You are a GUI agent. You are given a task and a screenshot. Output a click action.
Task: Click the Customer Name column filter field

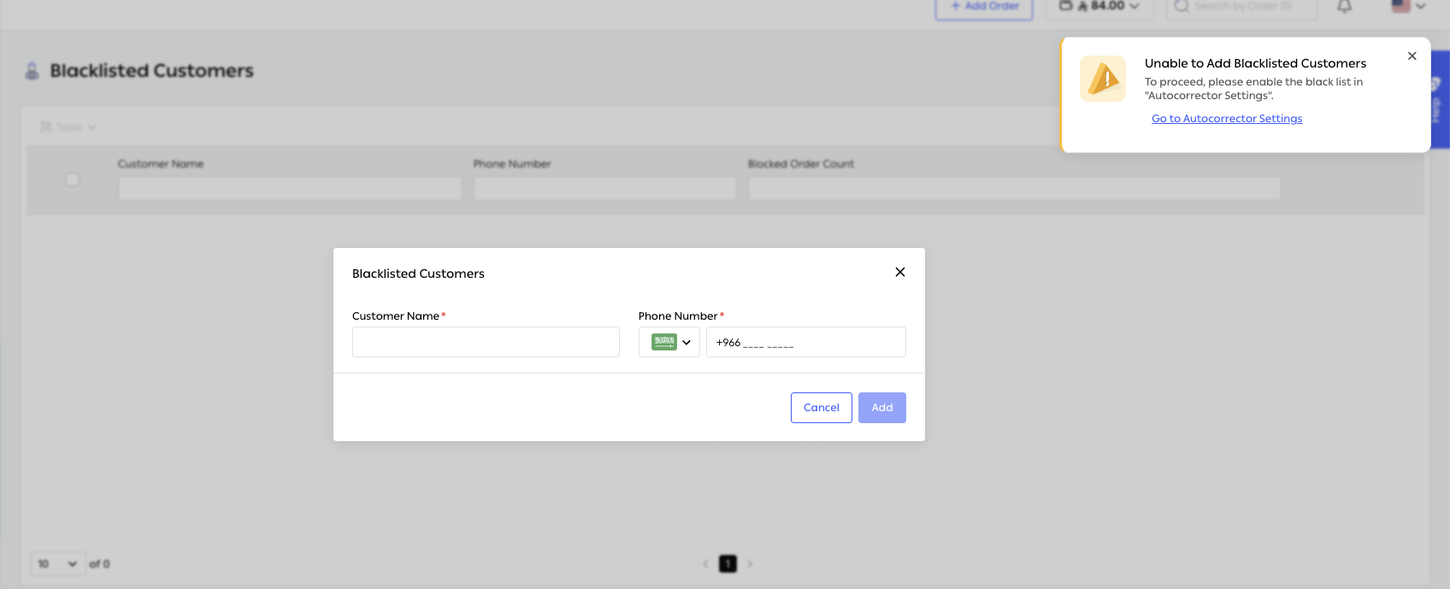[290, 188]
